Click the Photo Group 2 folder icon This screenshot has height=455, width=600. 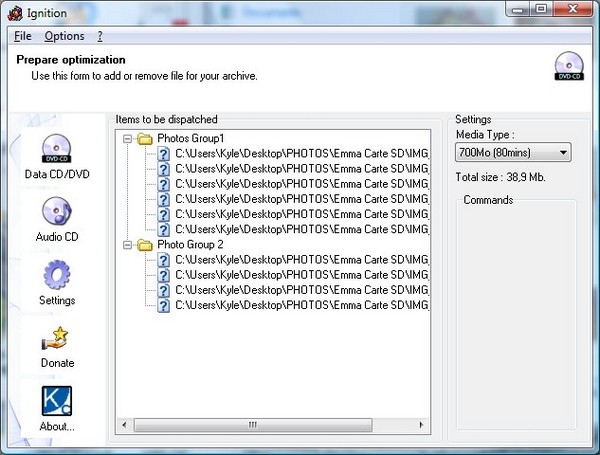click(144, 244)
